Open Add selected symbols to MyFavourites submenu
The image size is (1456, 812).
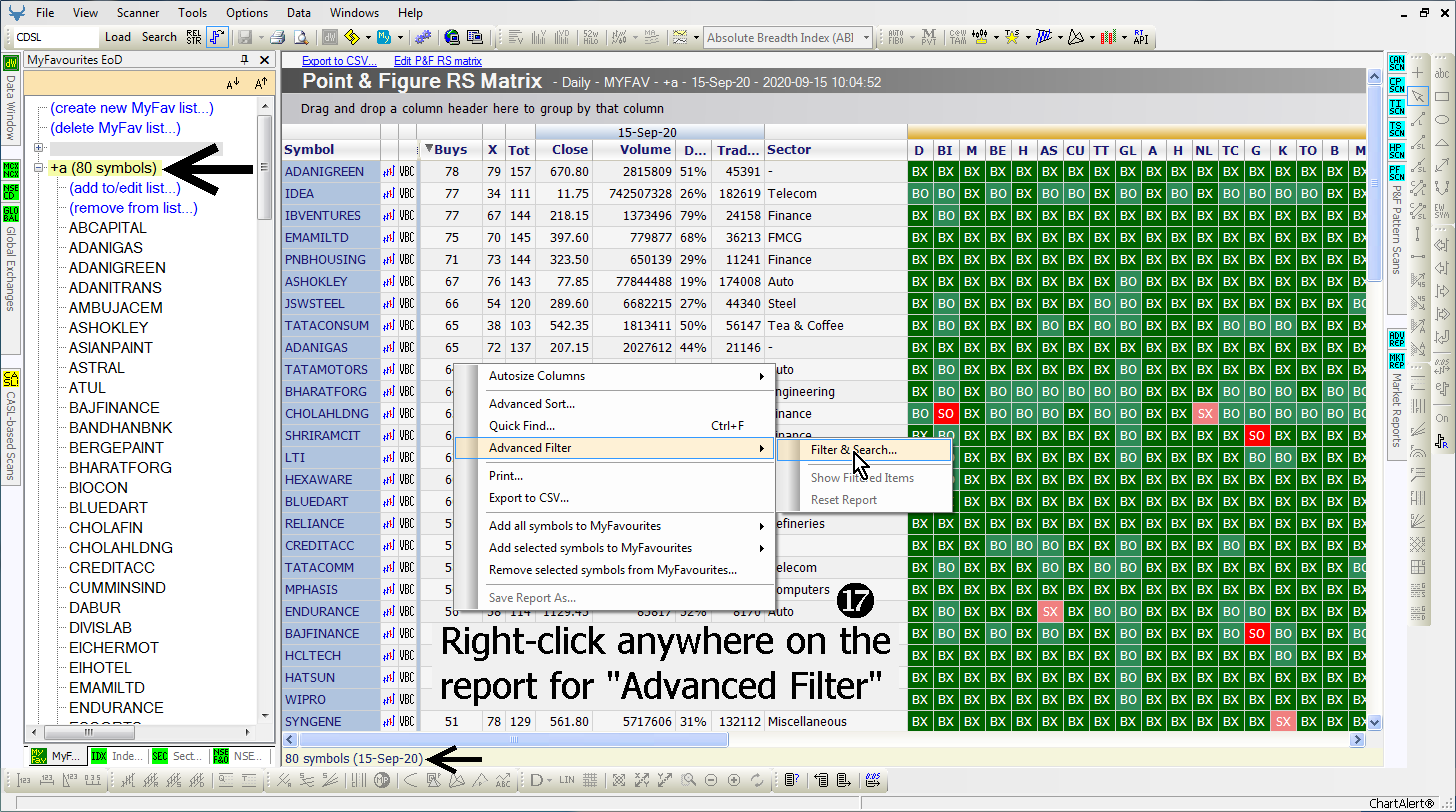click(615, 548)
